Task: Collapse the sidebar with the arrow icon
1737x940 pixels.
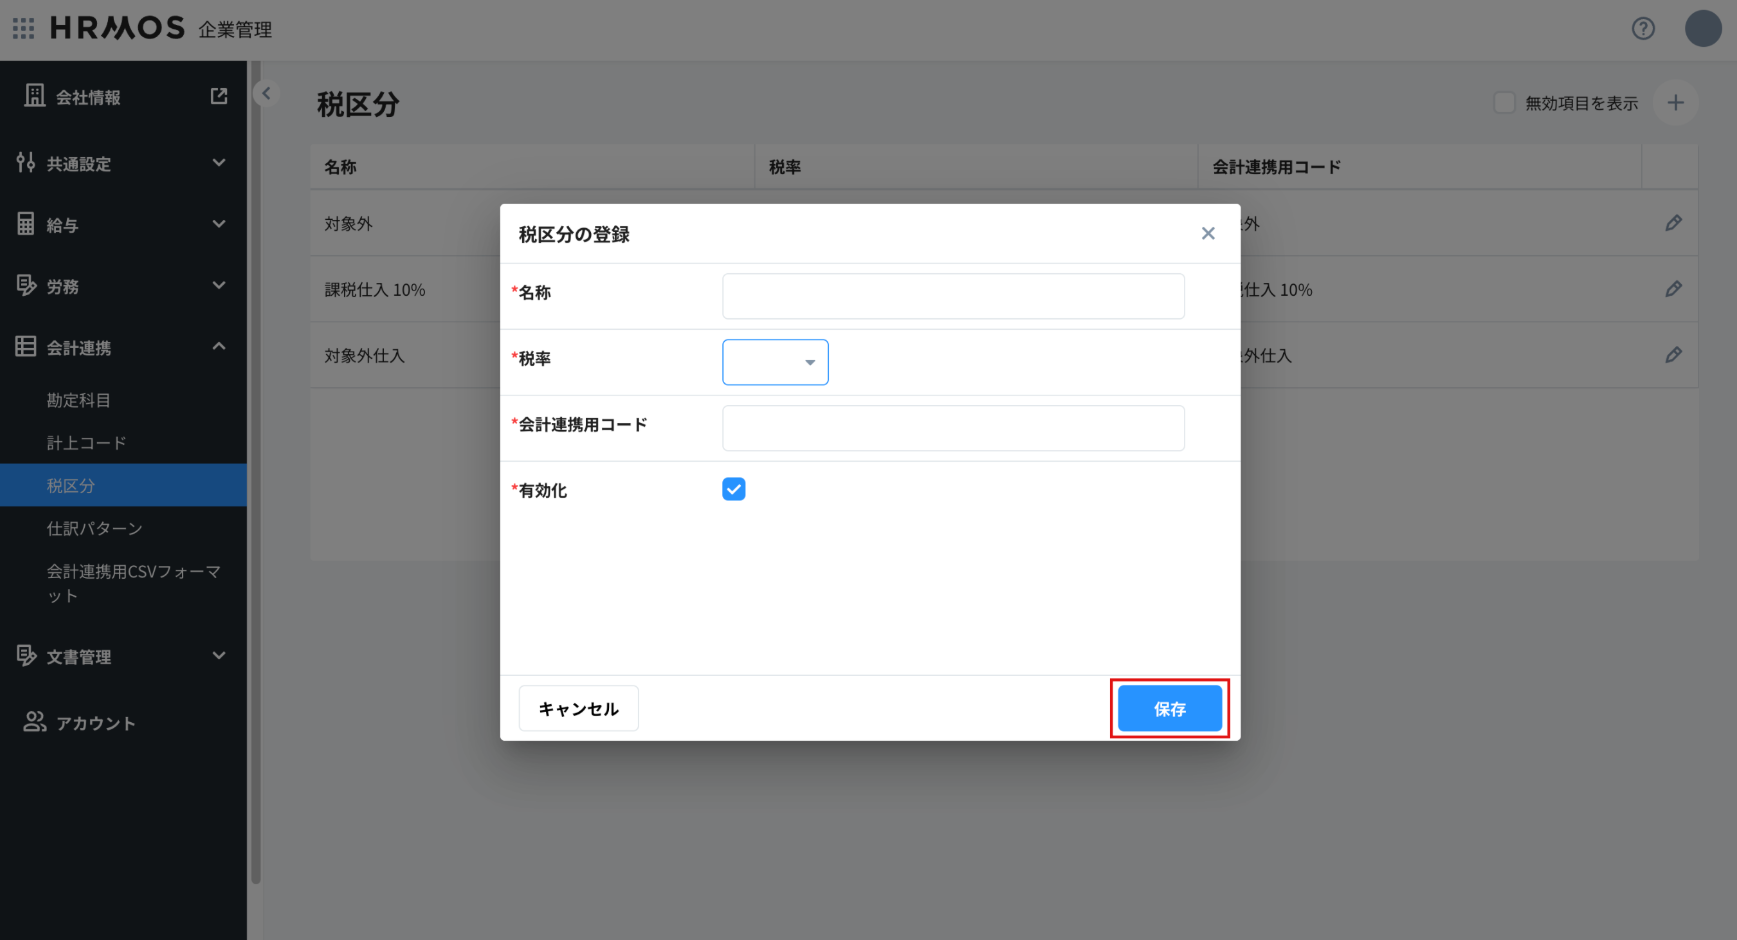Action: coord(266,94)
